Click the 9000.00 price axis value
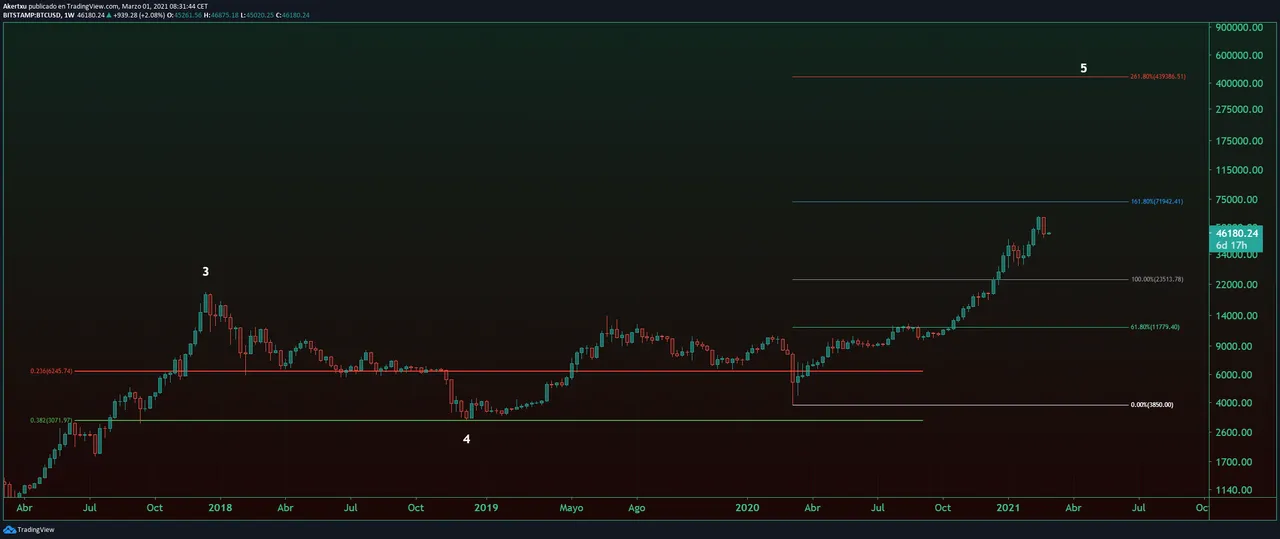 coord(1233,346)
